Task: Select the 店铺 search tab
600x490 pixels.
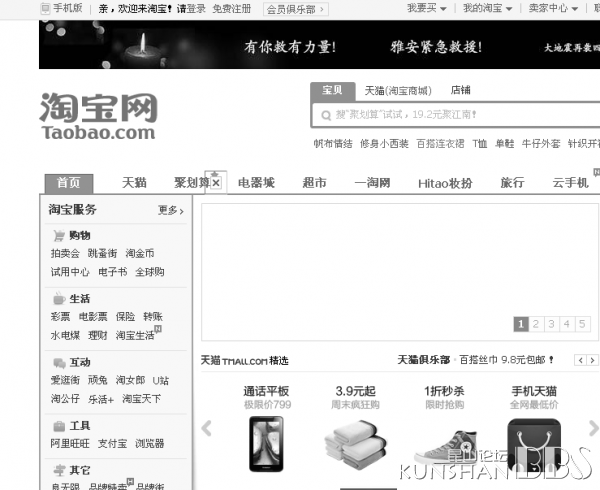Action: pyautogui.click(x=460, y=90)
